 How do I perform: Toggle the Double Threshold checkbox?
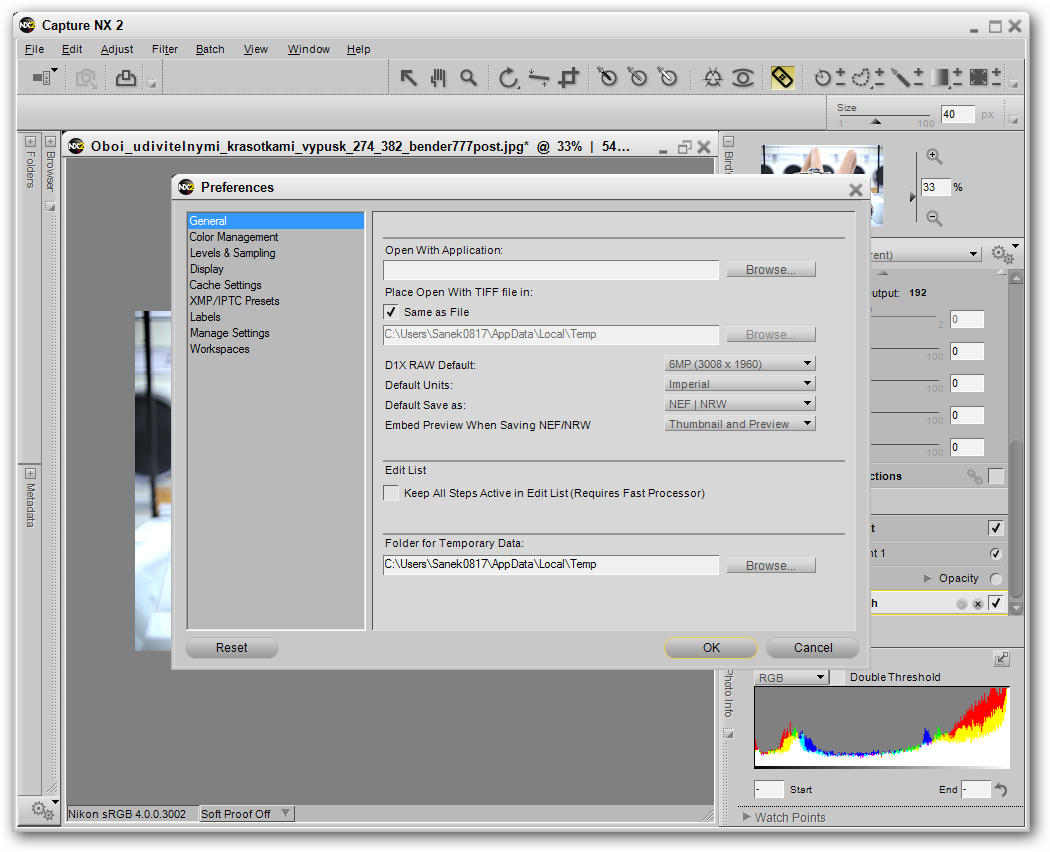click(x=839, y=677)
